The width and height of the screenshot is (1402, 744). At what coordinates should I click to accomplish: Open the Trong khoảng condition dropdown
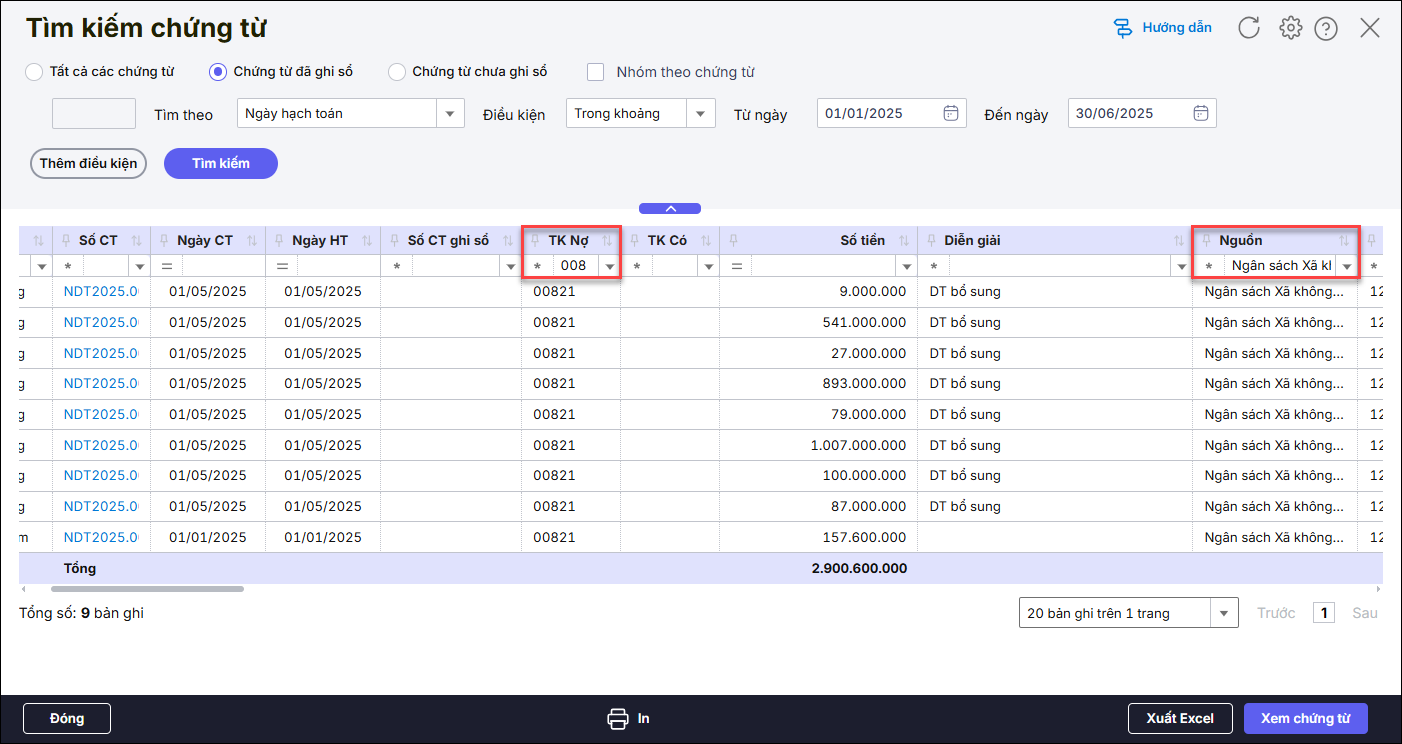[x=701, y=113]
